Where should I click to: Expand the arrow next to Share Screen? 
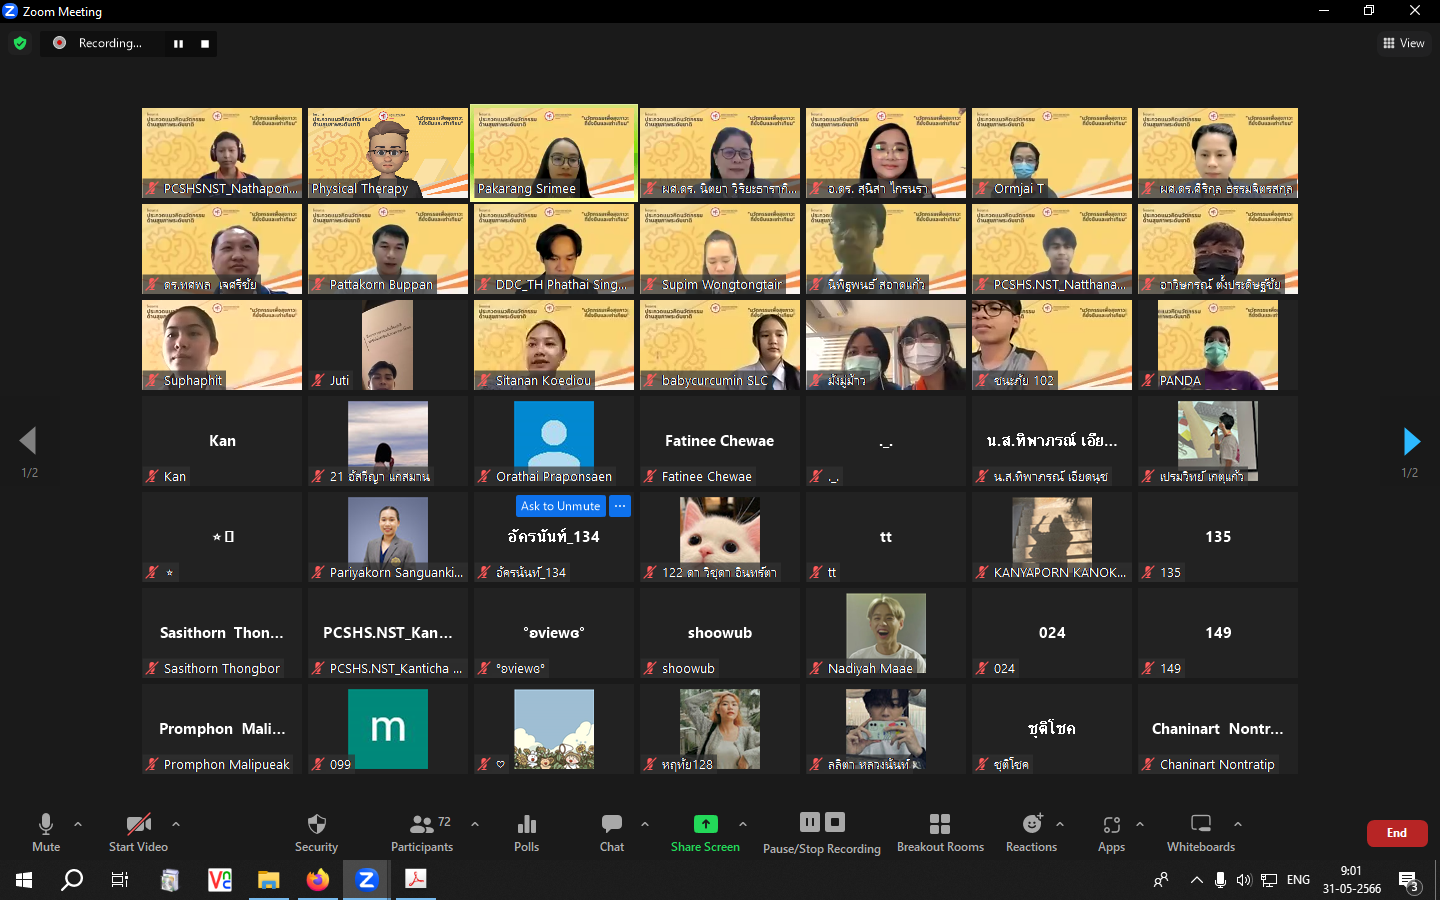(x=743, y=824)
